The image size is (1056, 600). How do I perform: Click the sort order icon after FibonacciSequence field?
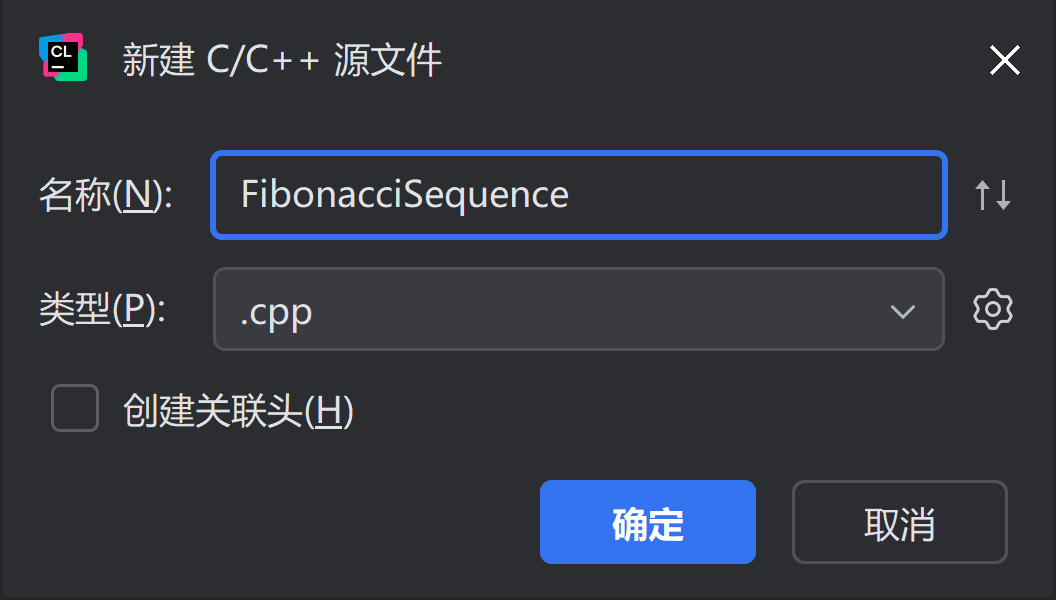point(993,195)
